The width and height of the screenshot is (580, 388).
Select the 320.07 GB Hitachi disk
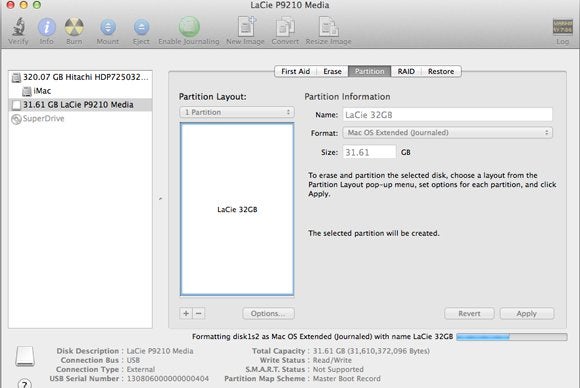80,77
